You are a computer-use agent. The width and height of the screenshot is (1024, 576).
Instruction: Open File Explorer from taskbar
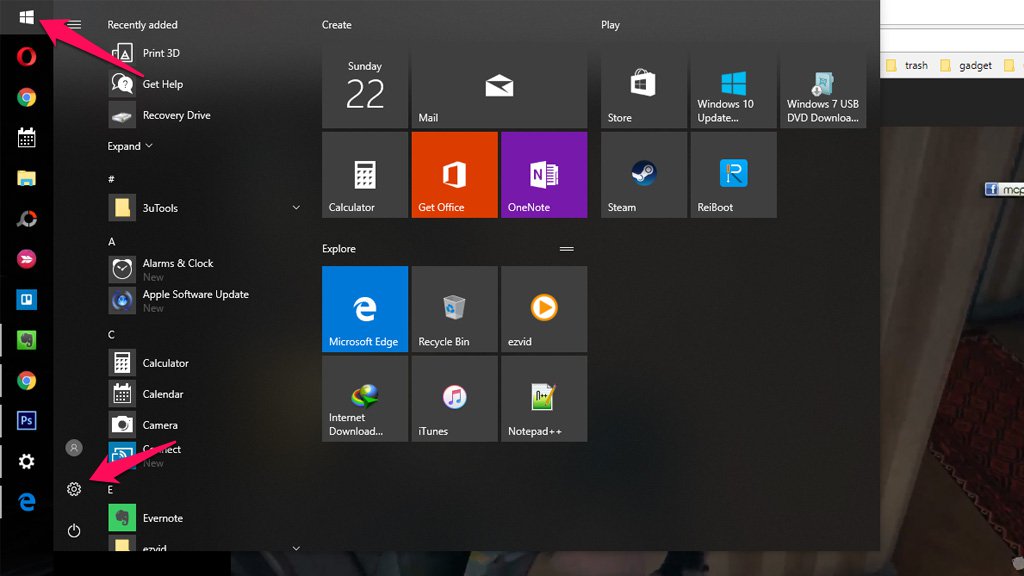click(x=26, y=178)
